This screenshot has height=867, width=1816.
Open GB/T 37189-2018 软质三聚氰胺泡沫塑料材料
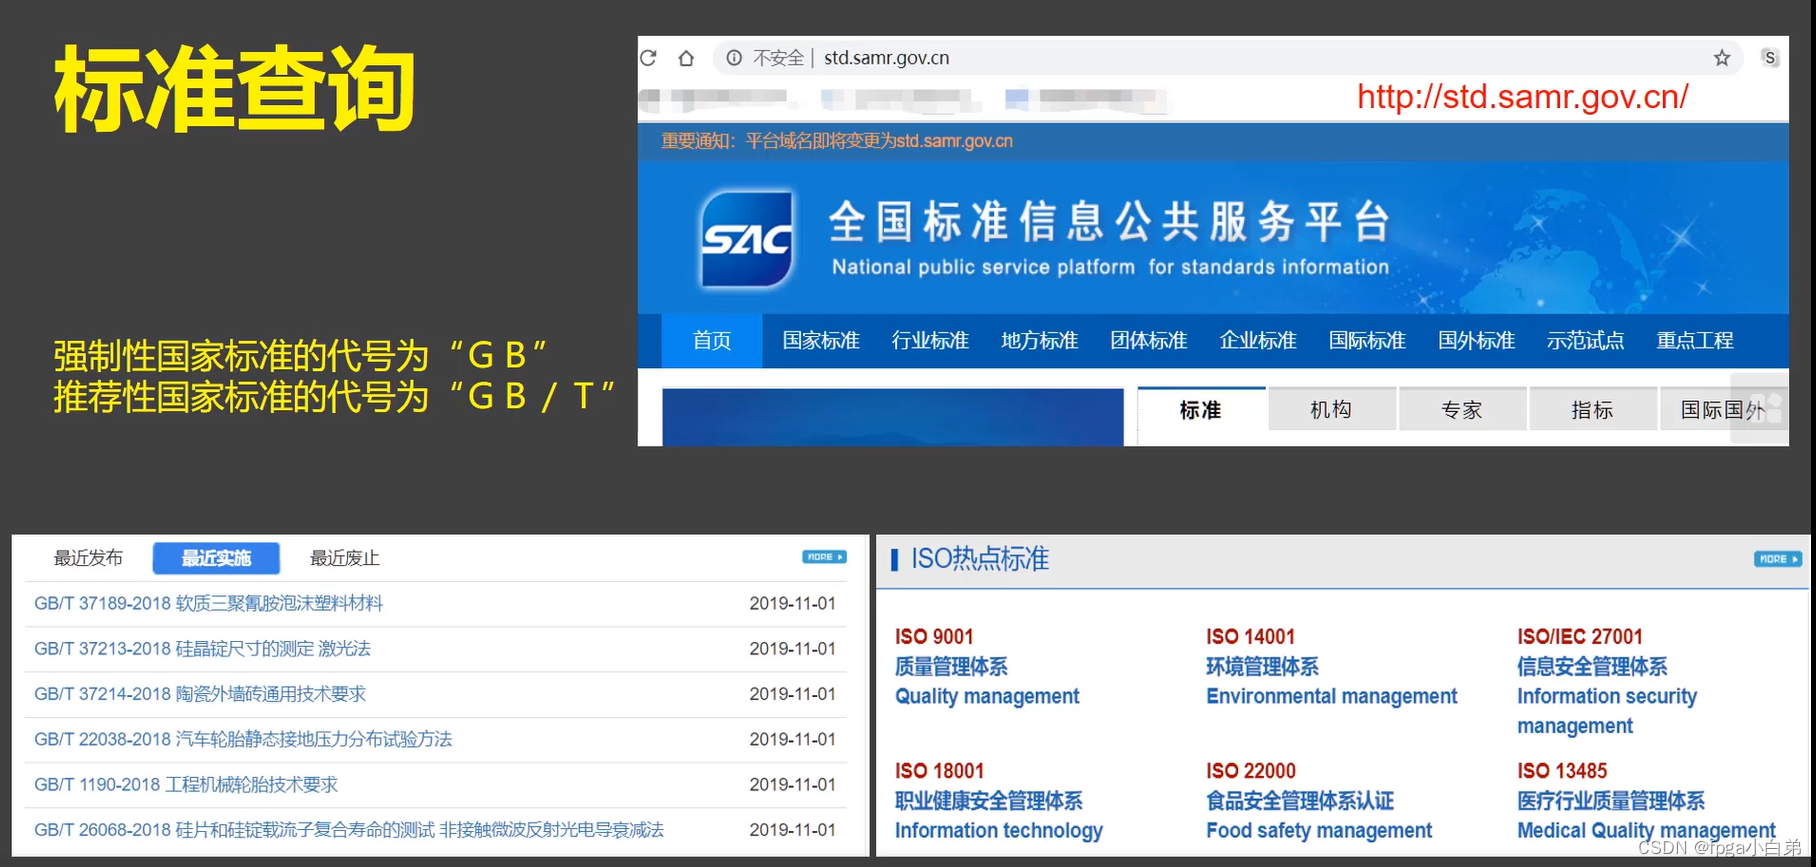point(209,604)
